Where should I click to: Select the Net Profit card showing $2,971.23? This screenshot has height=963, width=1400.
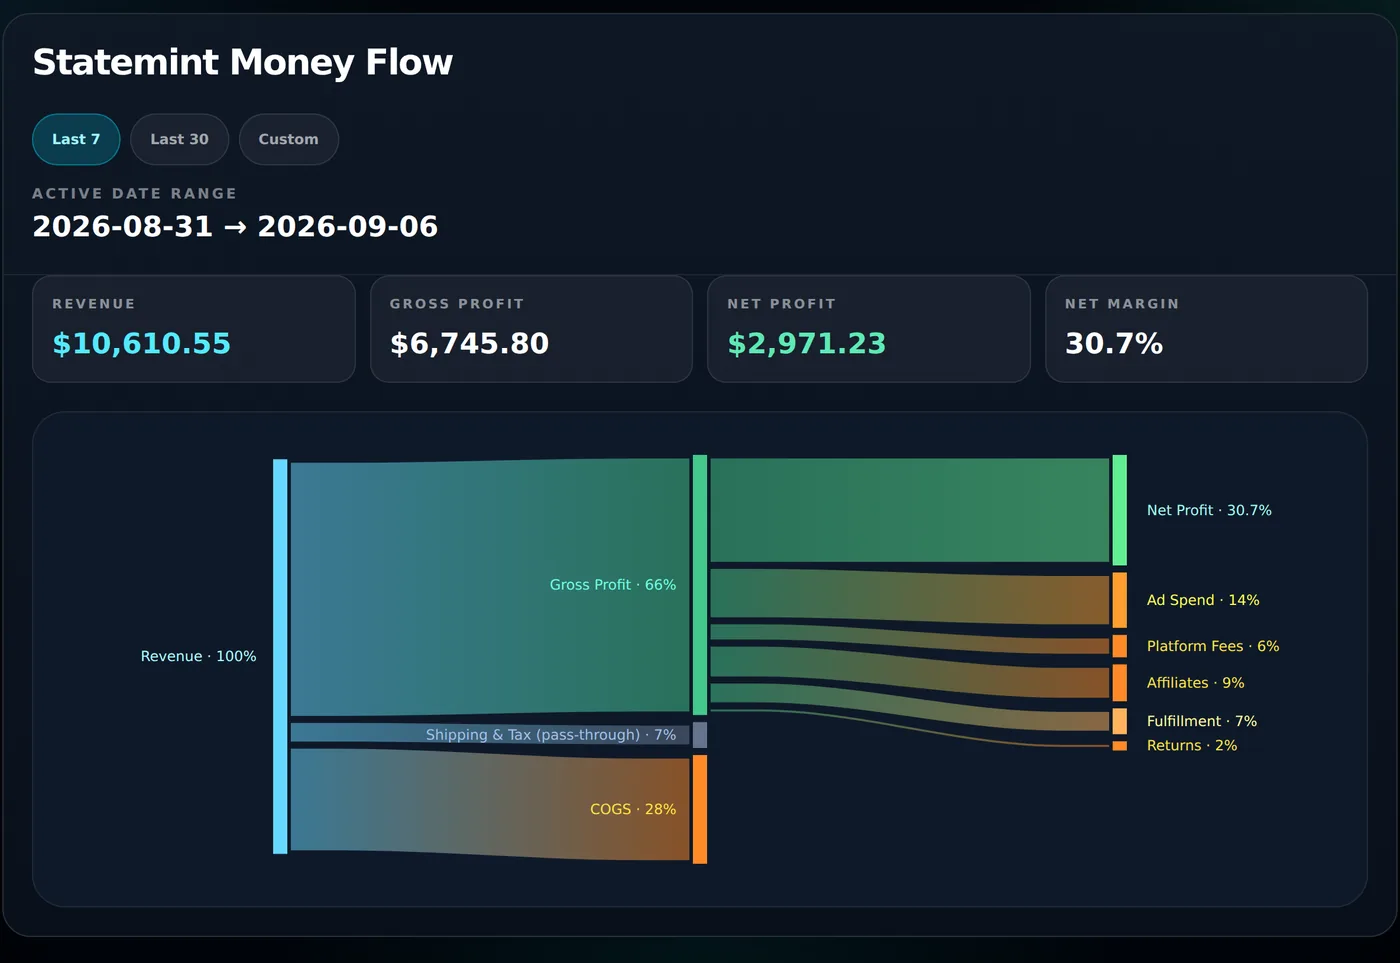point(869,329)
